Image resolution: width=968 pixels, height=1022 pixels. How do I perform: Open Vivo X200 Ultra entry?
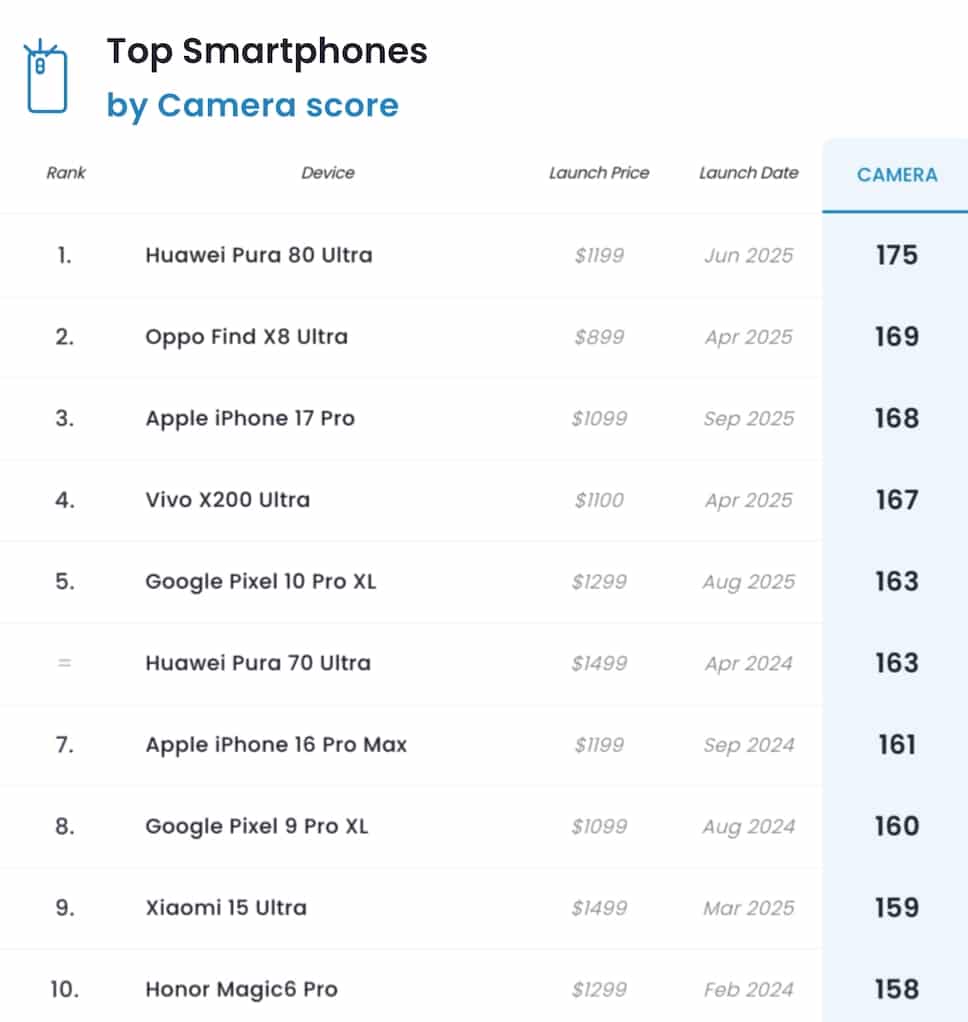pyautogui.click(x=227, y=500)
